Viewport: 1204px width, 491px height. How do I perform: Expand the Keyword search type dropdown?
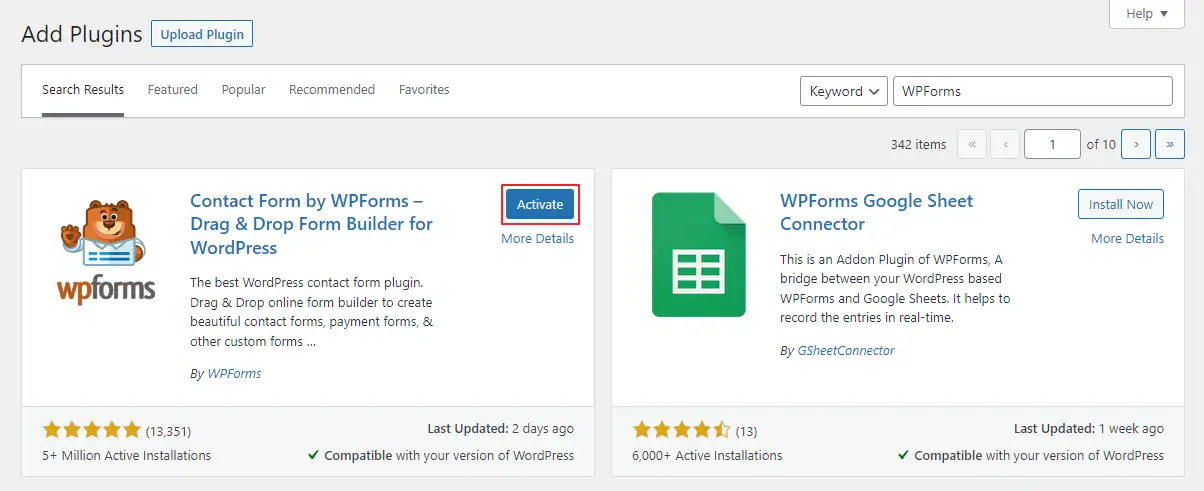point(844,91)
